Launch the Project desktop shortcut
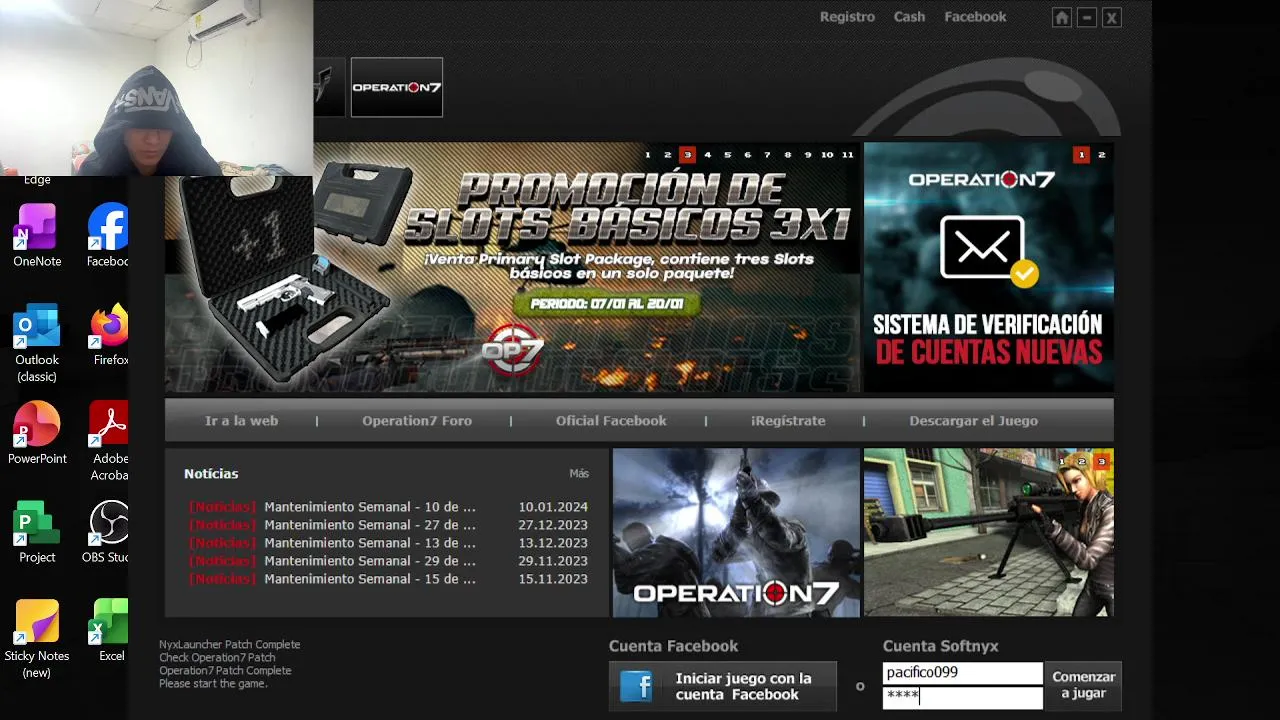The image size is (1280, 720). (x=37, y=532)
